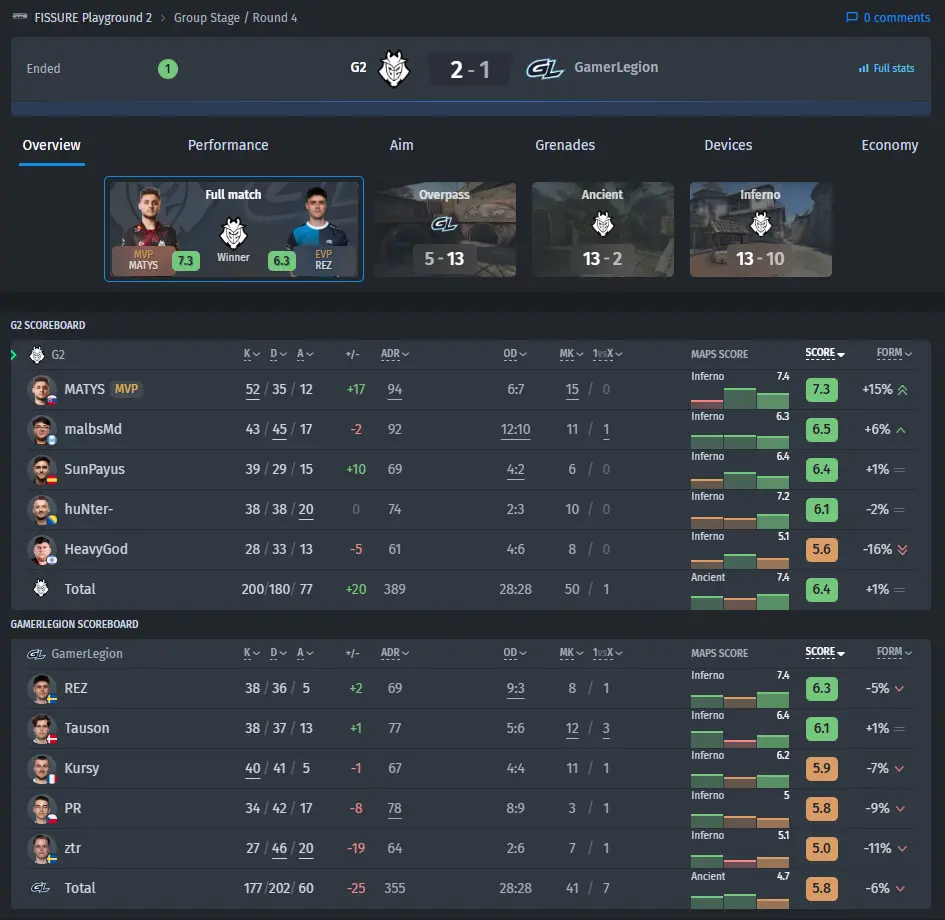Sort G2 scoreboard by kills column
This screenshot has height=920, width=945.
[251, 354]
